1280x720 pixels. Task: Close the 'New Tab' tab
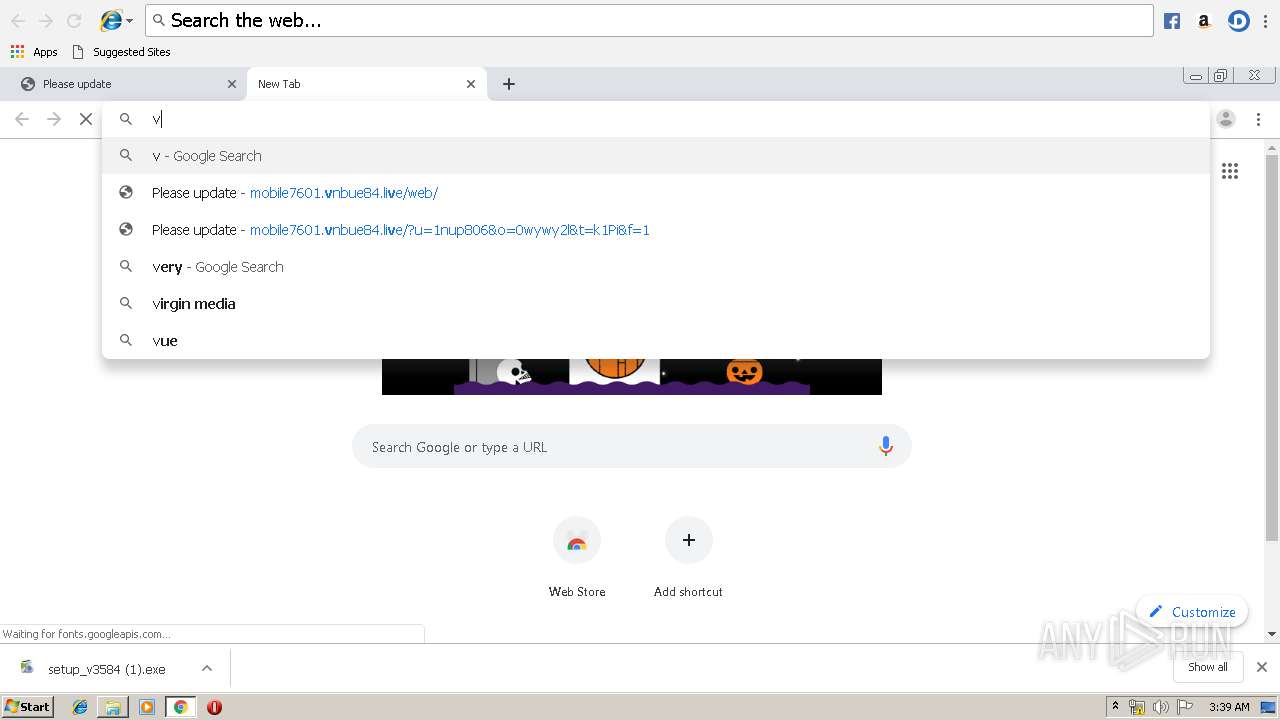click(471, 84)
